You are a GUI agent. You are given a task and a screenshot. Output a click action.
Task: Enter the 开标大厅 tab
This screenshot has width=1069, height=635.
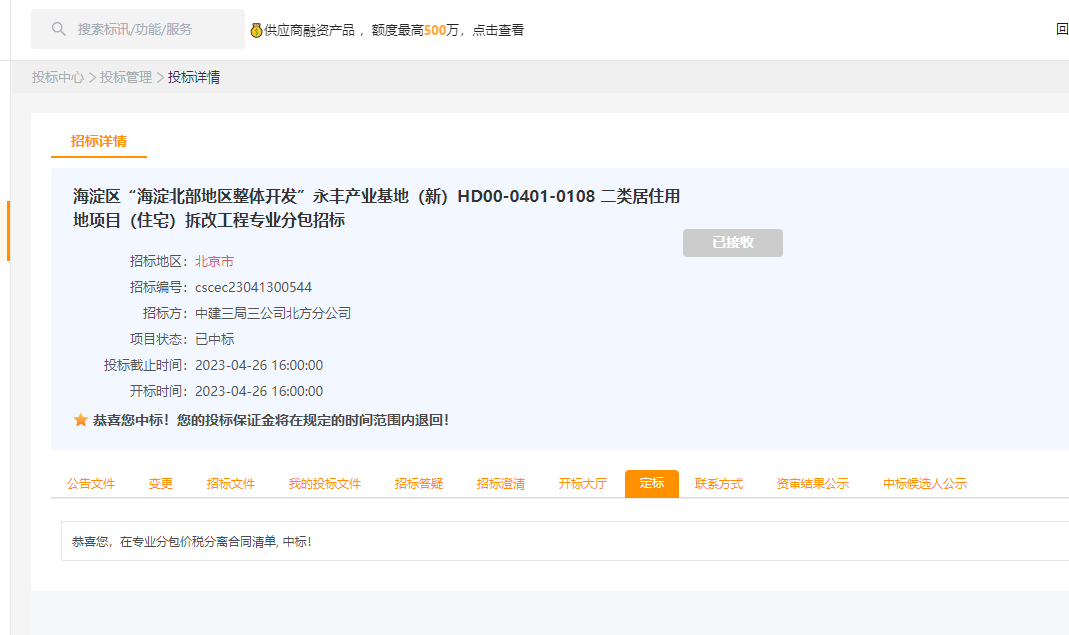pyautogui.click(x=583, y=484)
